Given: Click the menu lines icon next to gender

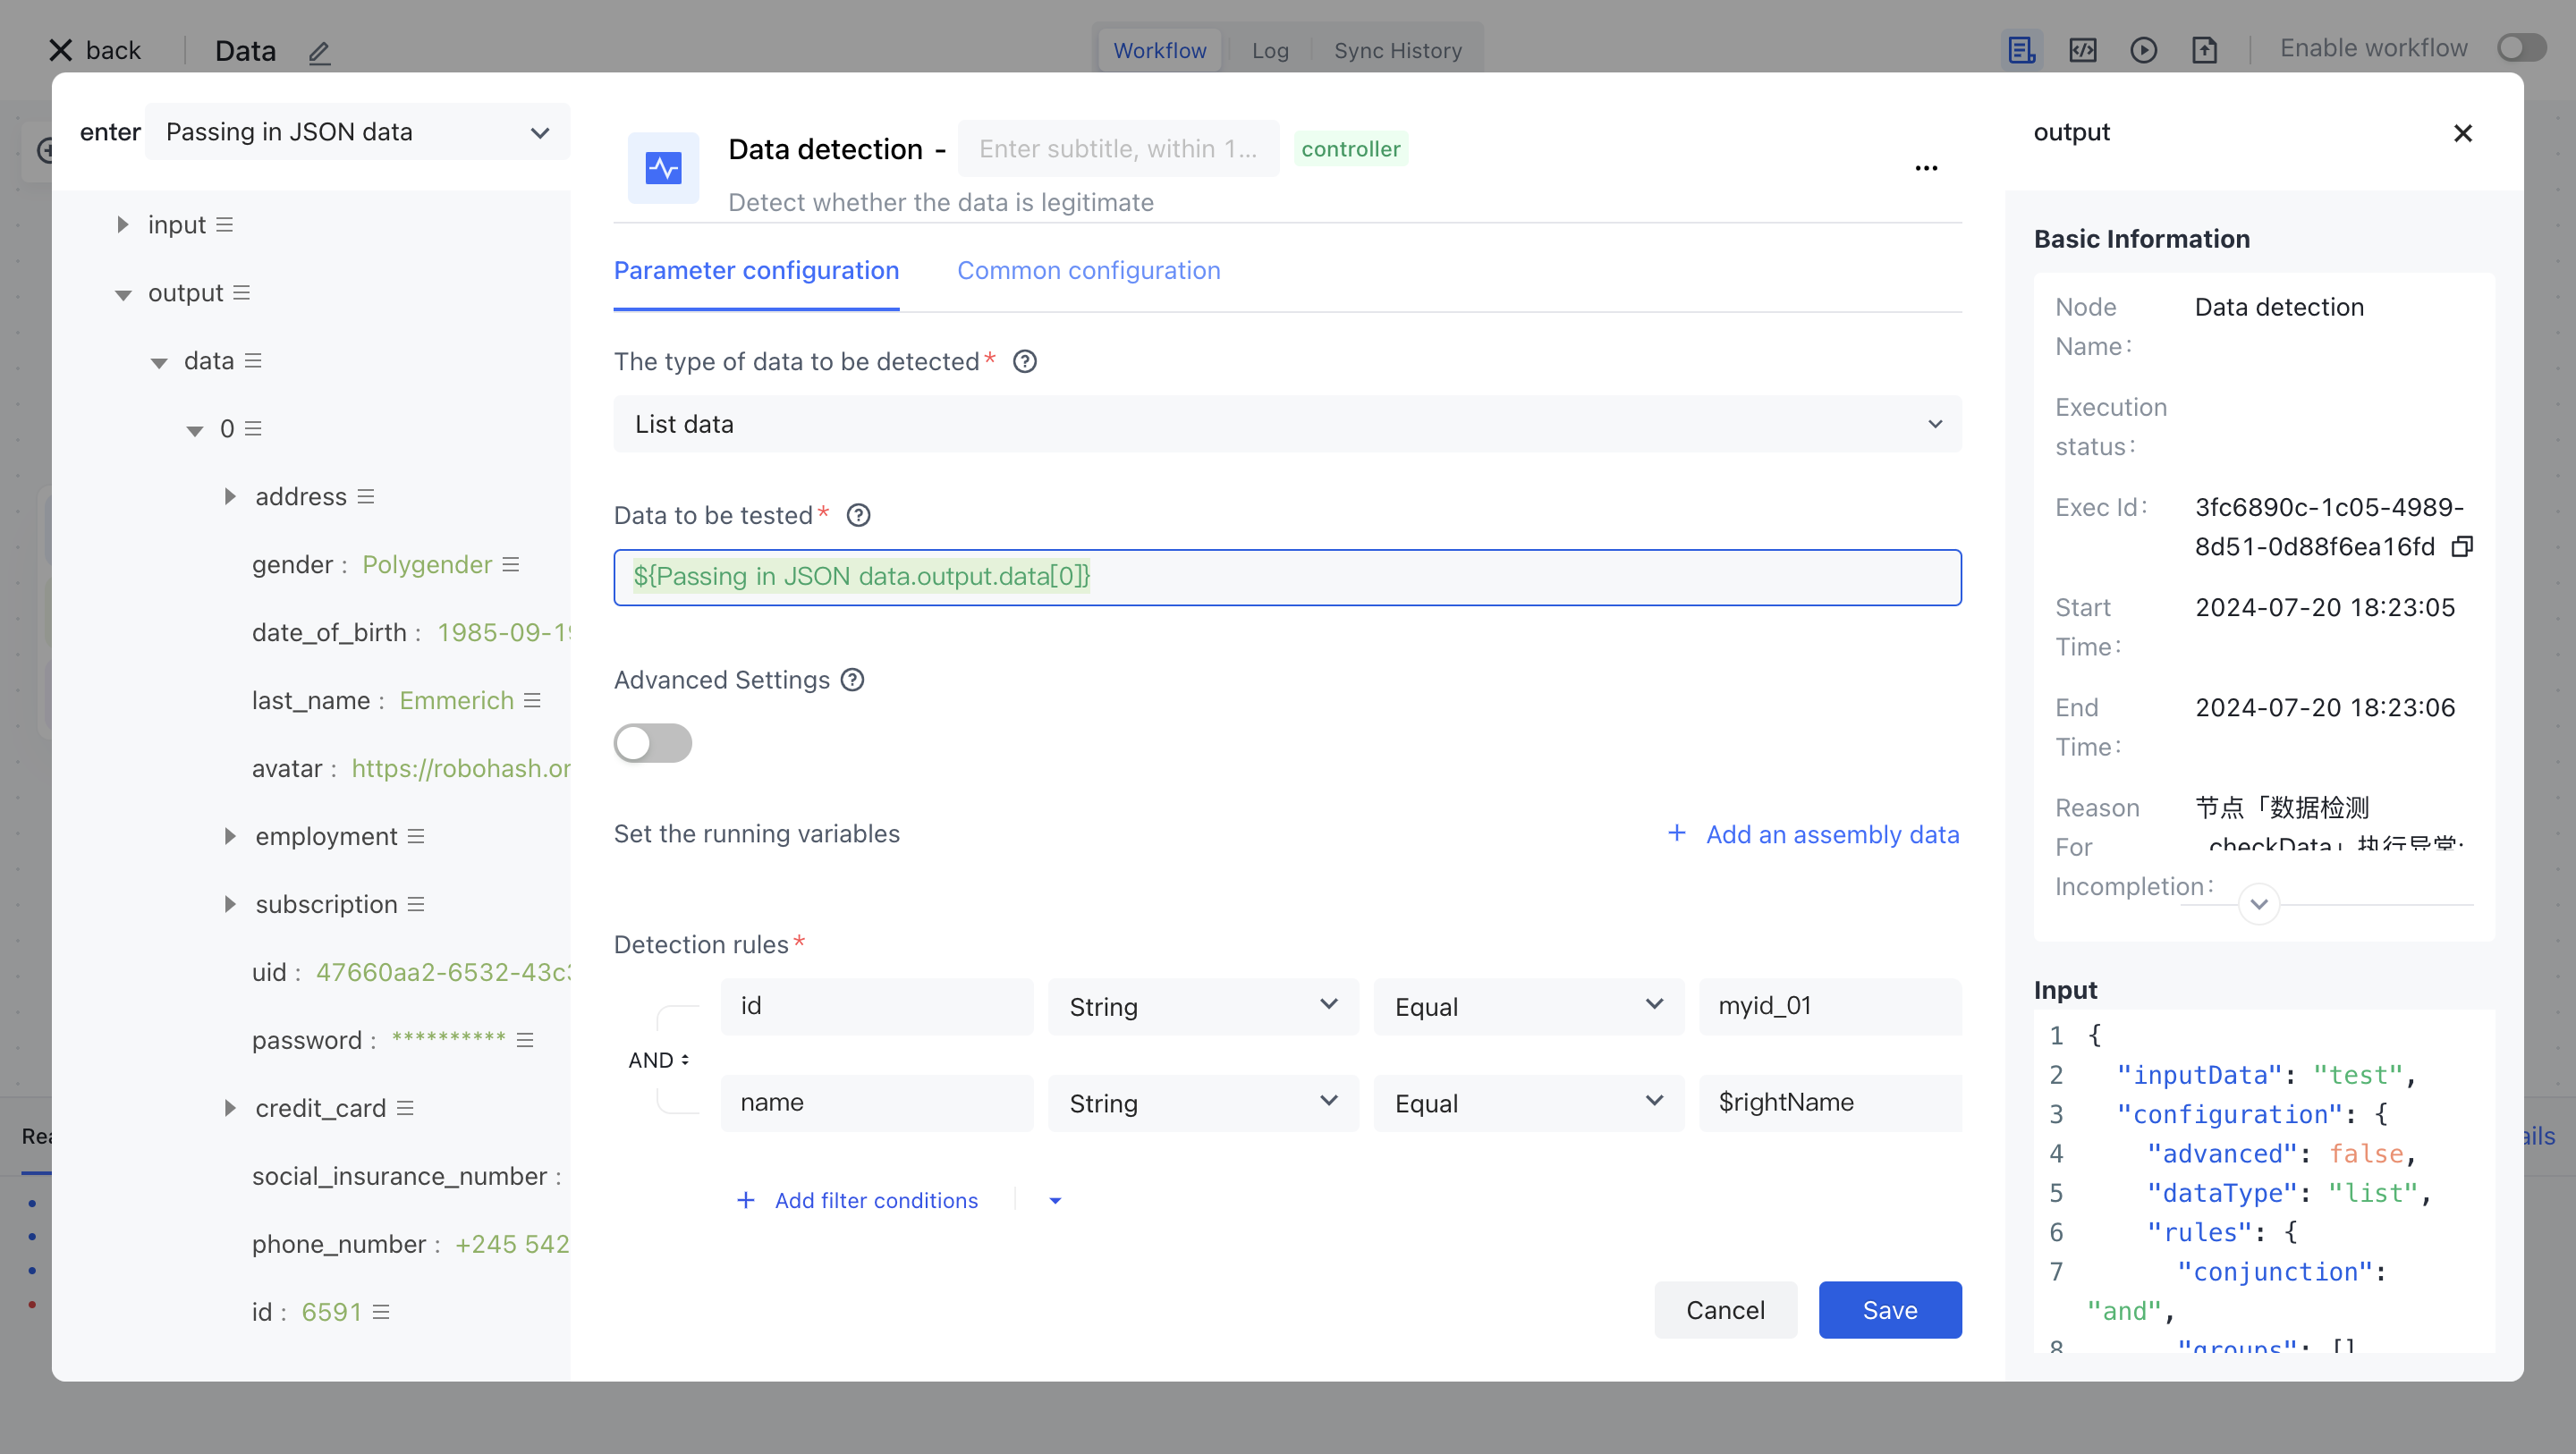Looking at the screenshot, I should [511, 565].
